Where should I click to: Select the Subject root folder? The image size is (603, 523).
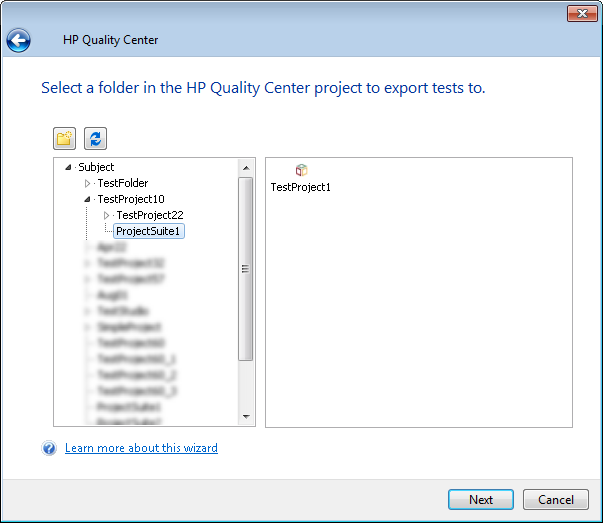96,167
